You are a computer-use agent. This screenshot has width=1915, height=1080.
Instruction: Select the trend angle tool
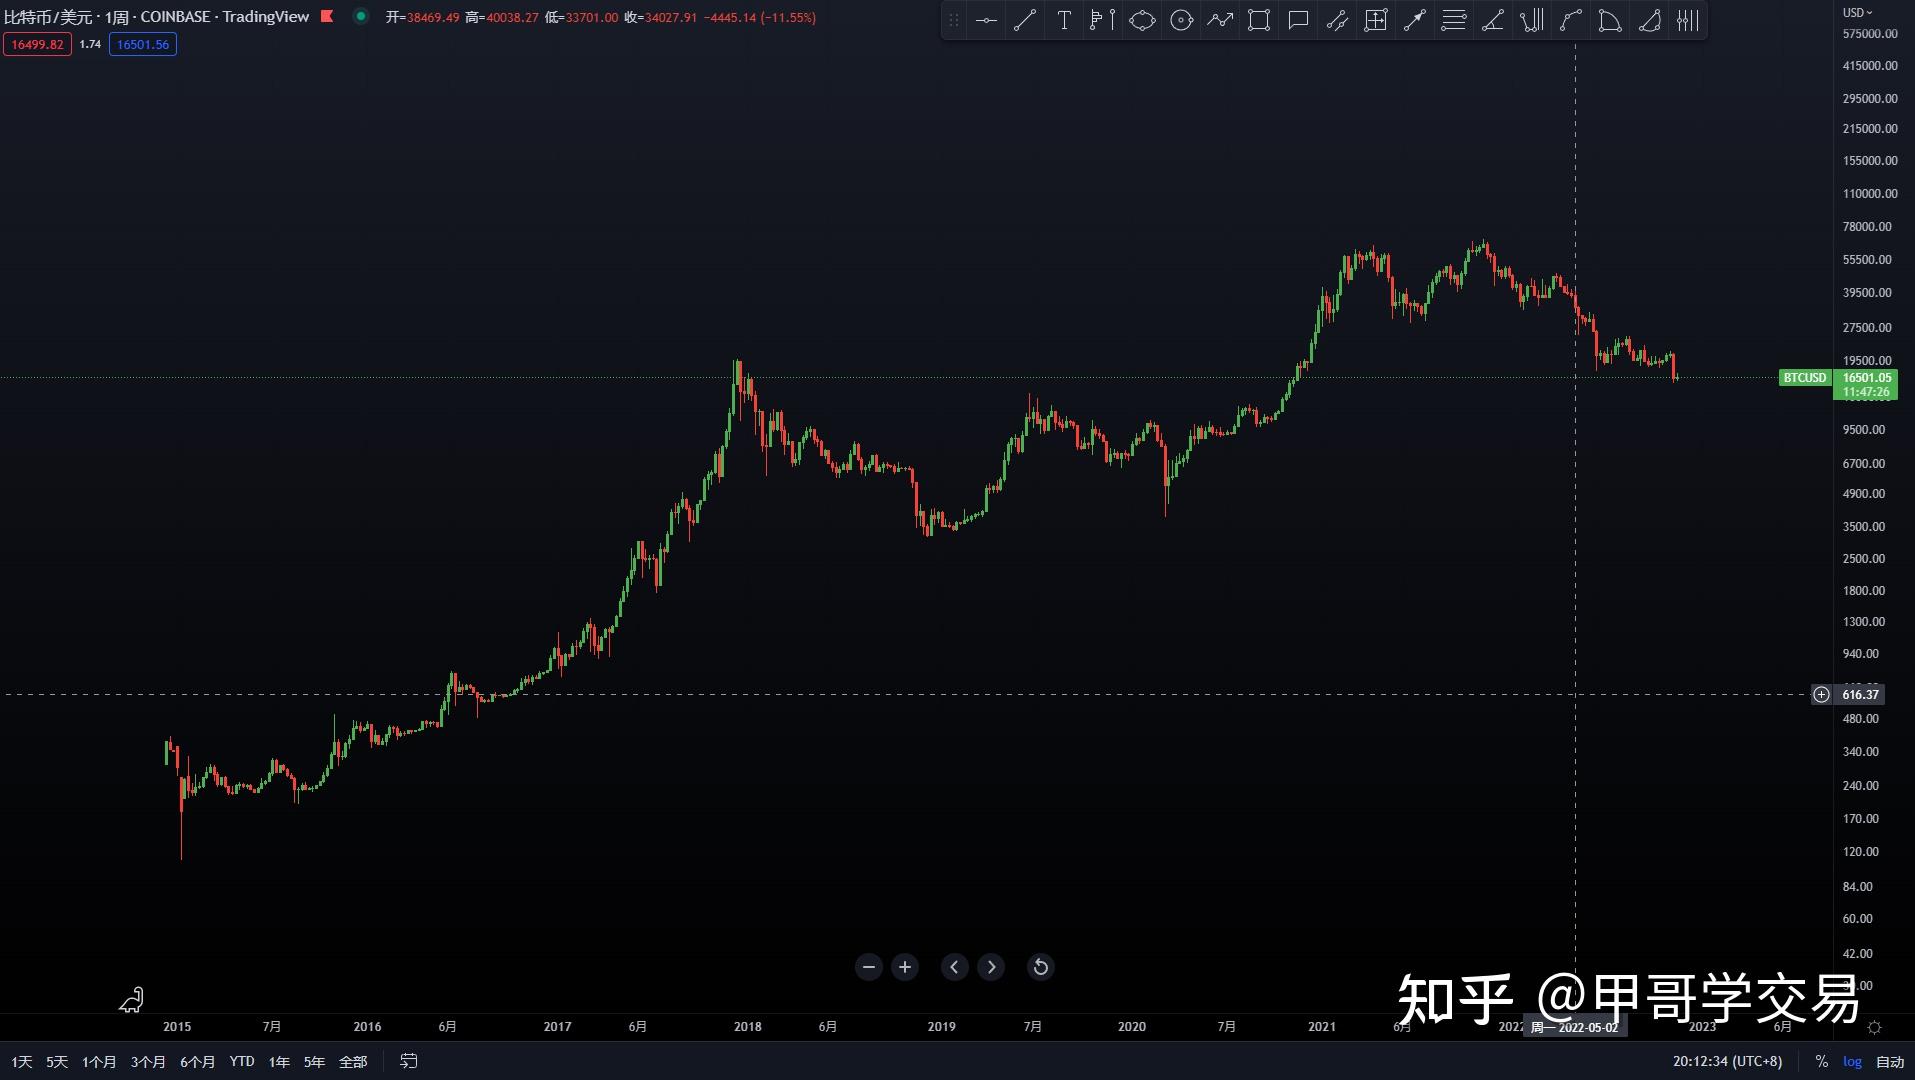1492,20
